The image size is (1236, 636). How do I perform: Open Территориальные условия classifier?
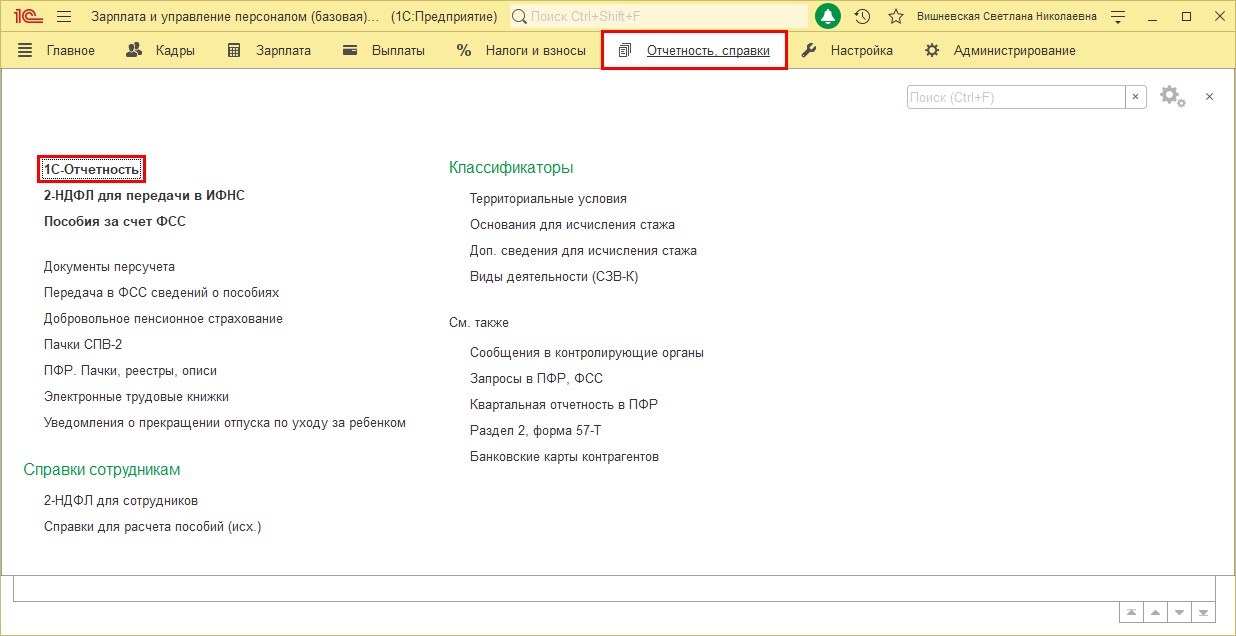click(x=548, y=199)
